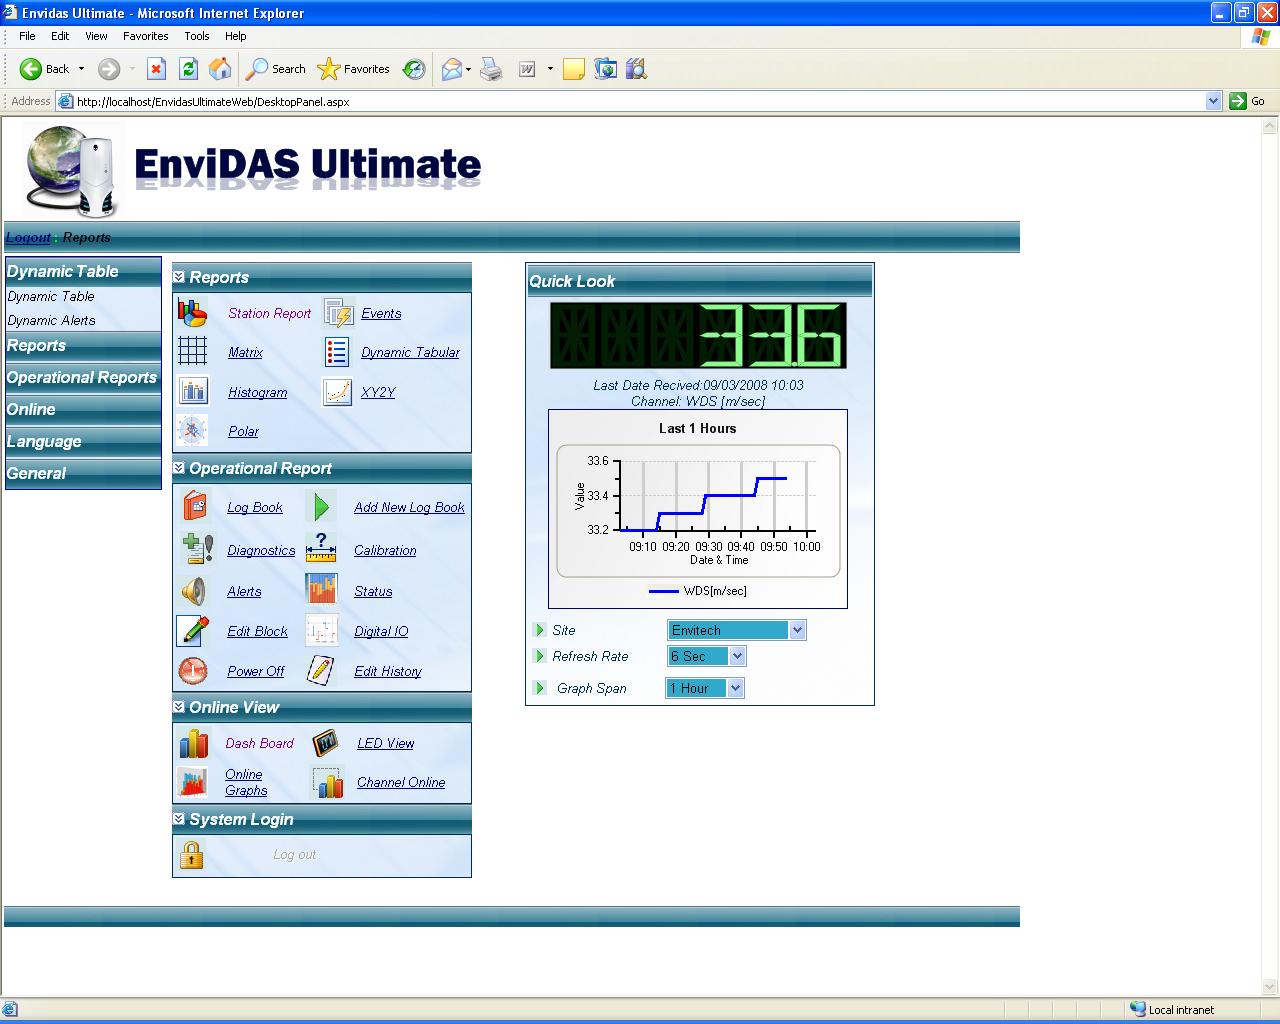1280x1024 pixels.
Task: Collapse the System Login section
Action: (178, 818)
